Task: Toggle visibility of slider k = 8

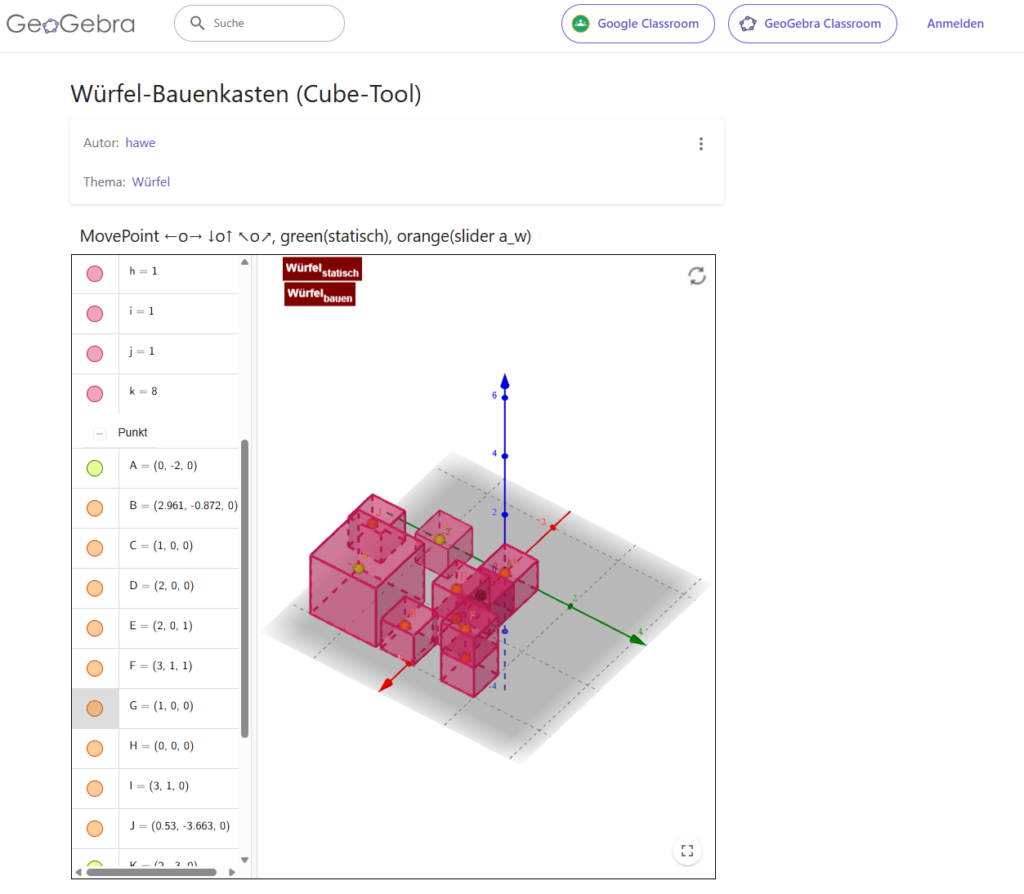Action: click(x=95, y=393)
